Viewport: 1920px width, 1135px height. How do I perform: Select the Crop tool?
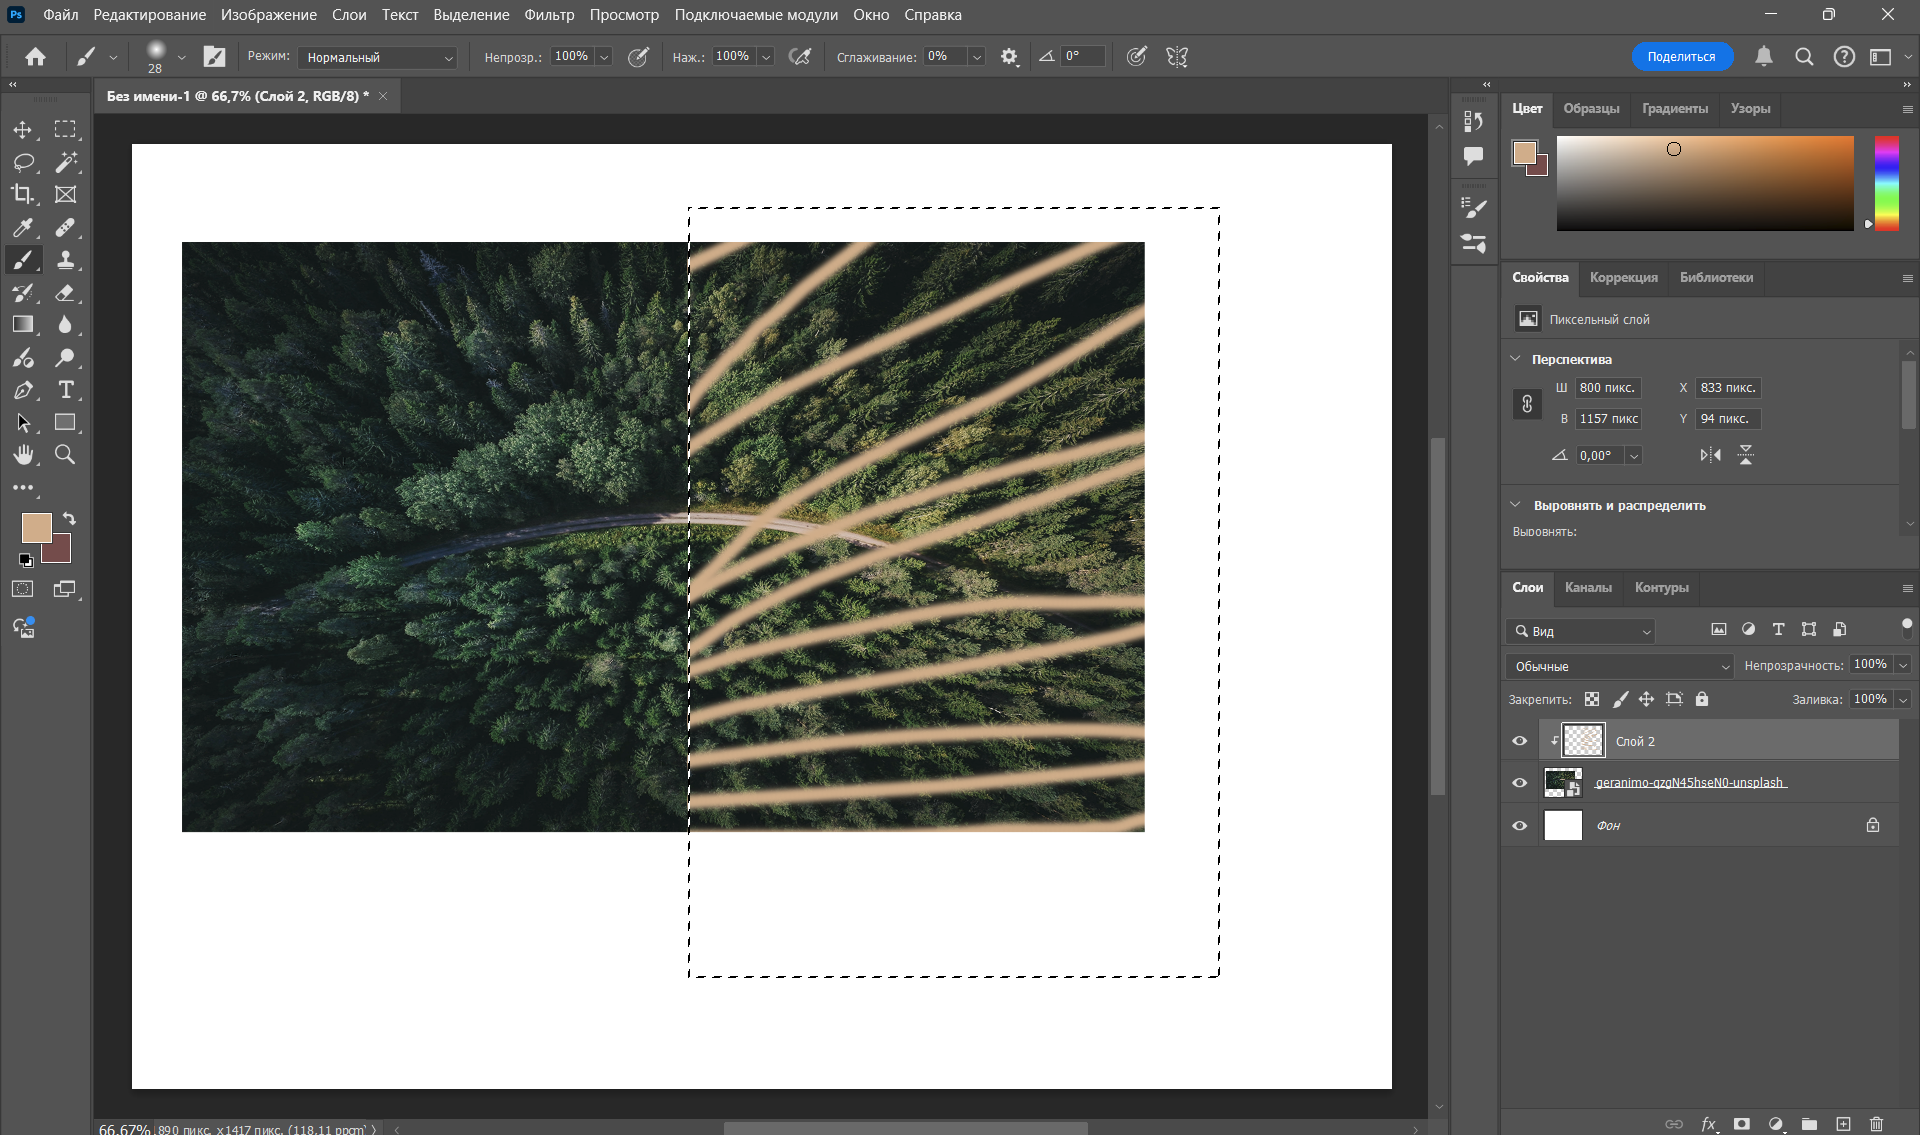point(22,194)
